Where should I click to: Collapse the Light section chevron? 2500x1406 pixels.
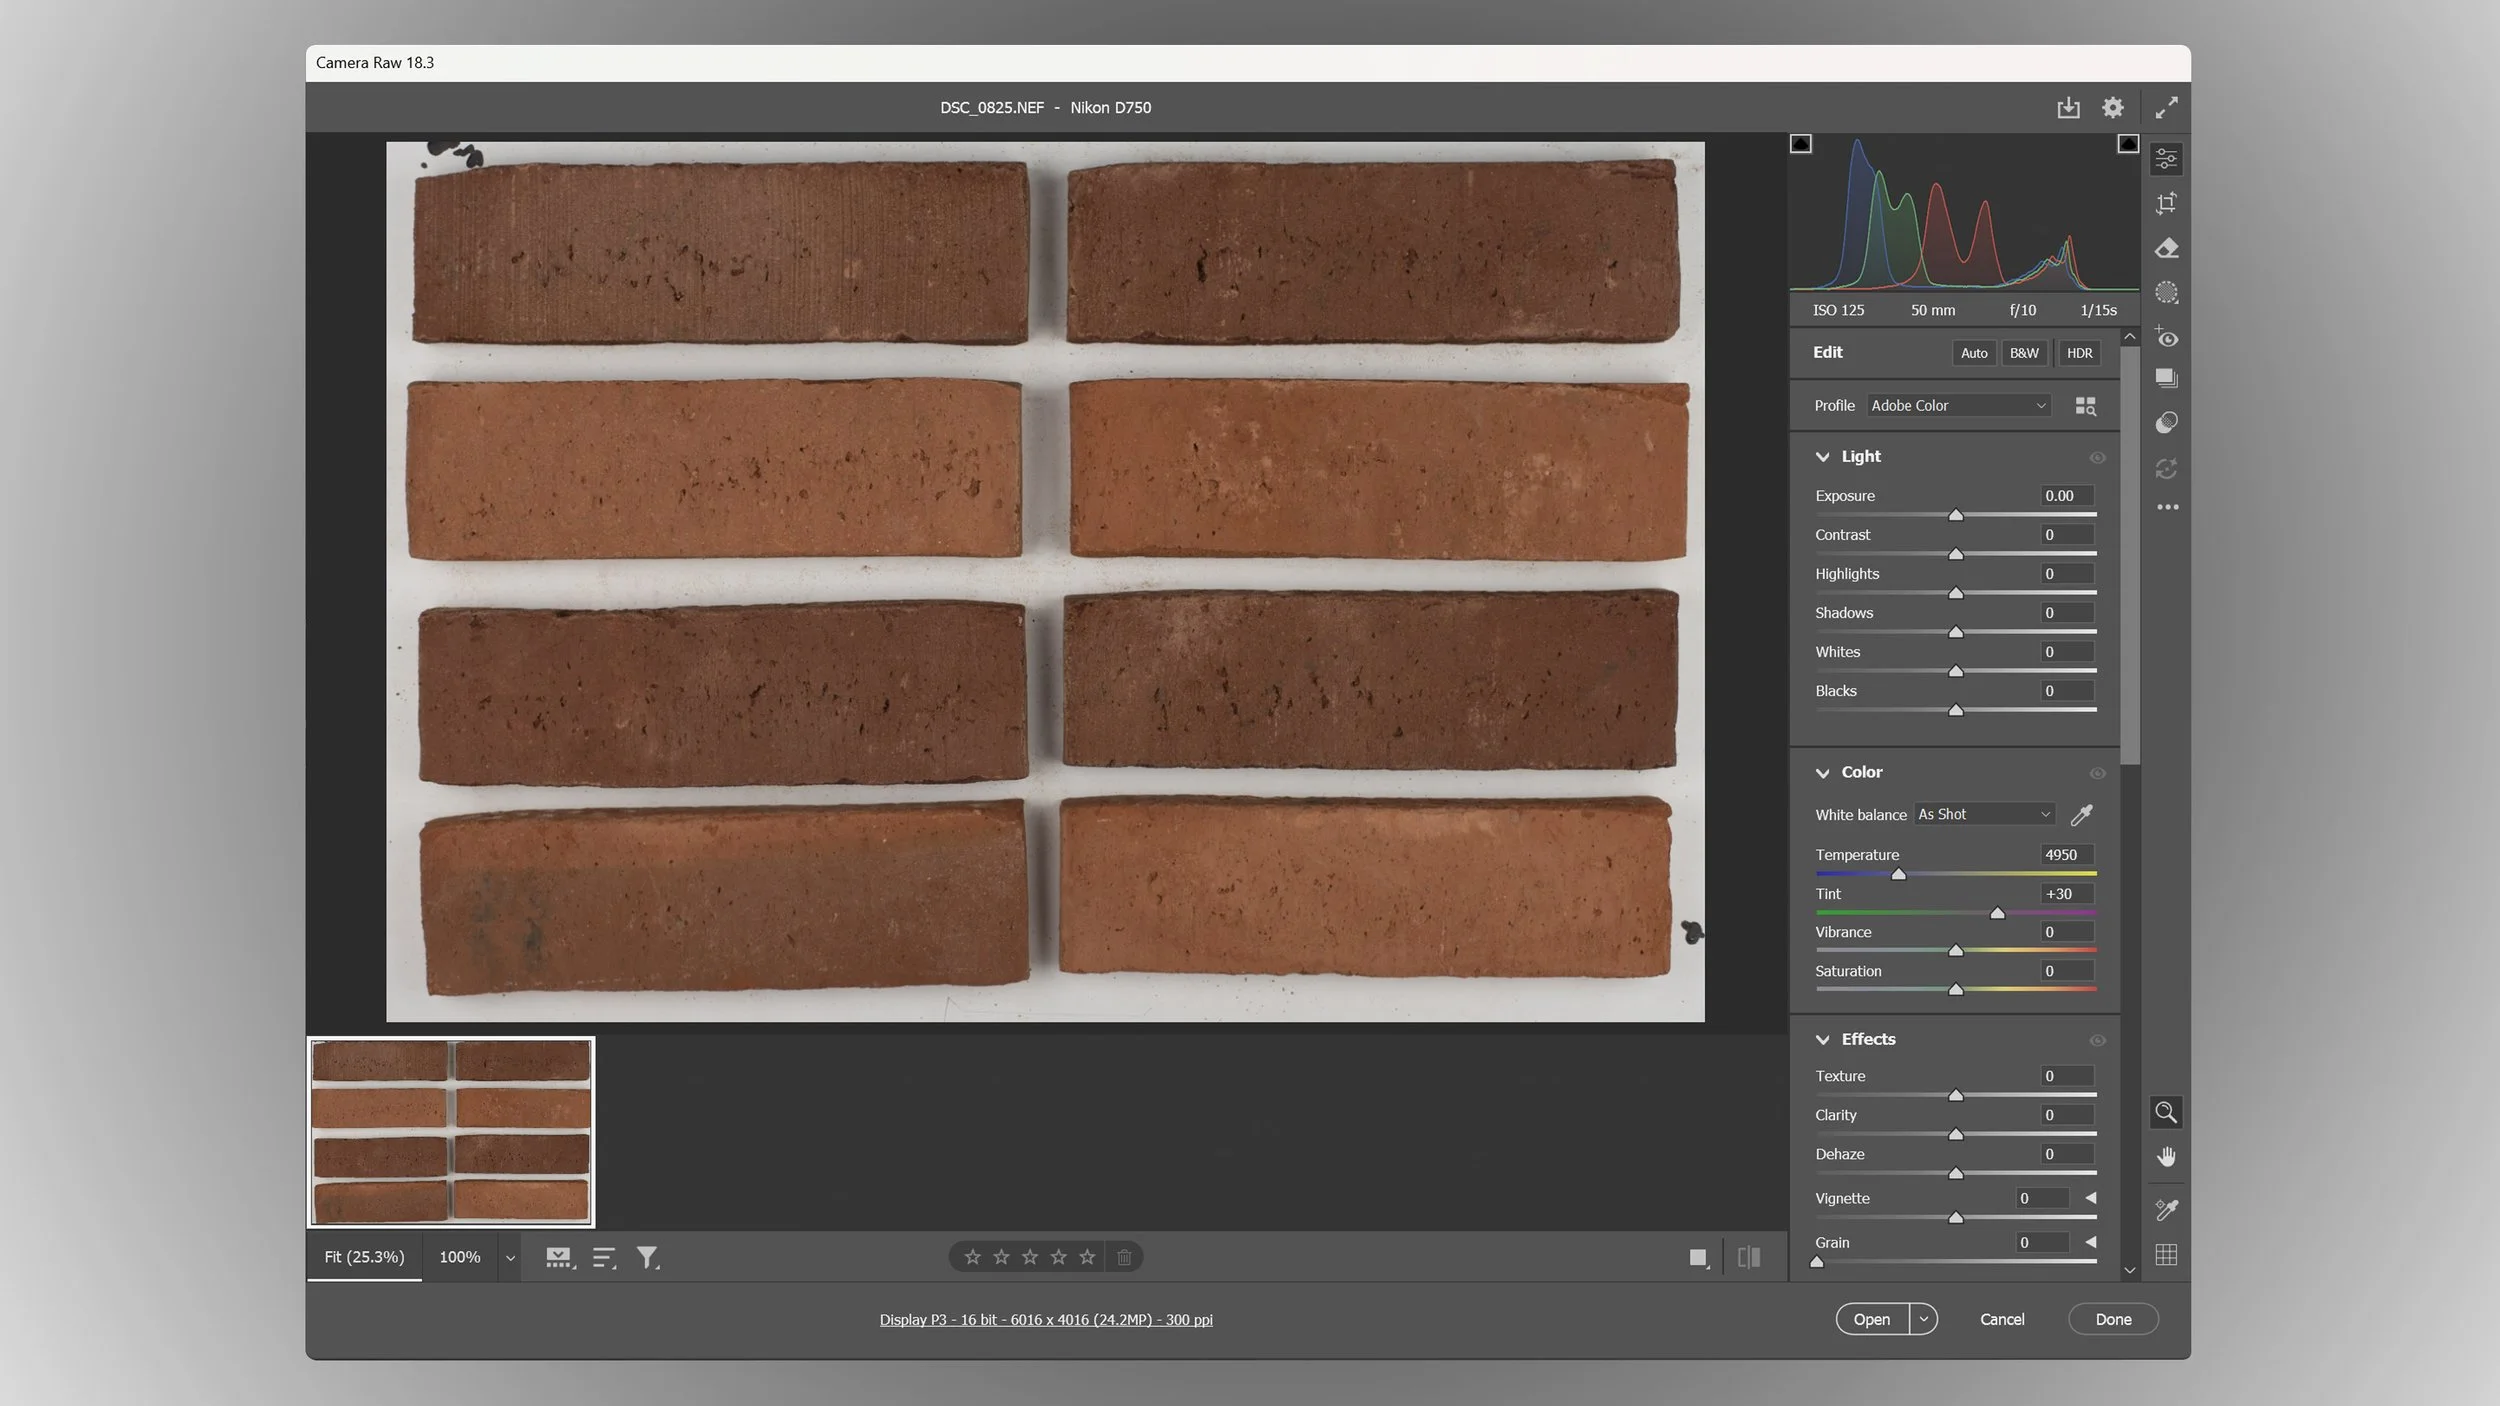[1822, 457]
